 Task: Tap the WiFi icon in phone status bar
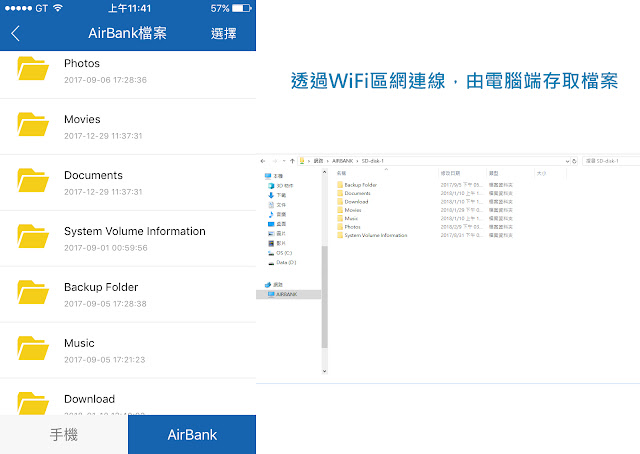coord(58,8)
